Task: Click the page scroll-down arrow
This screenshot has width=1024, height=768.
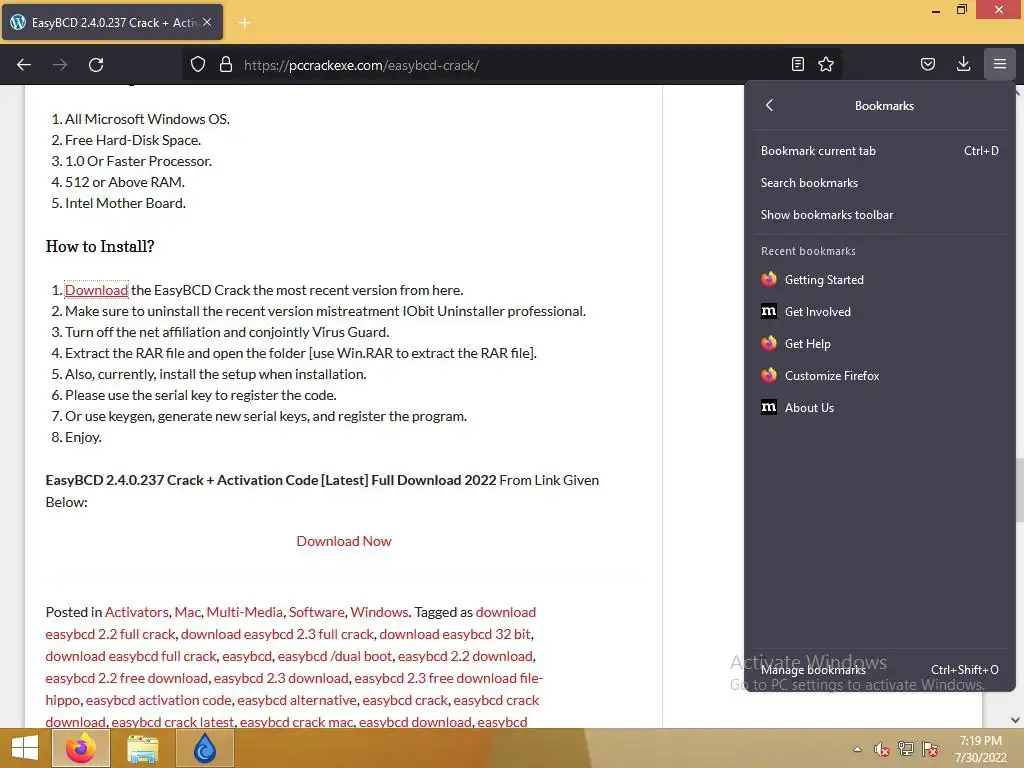Action: [x=1016, y=720]
